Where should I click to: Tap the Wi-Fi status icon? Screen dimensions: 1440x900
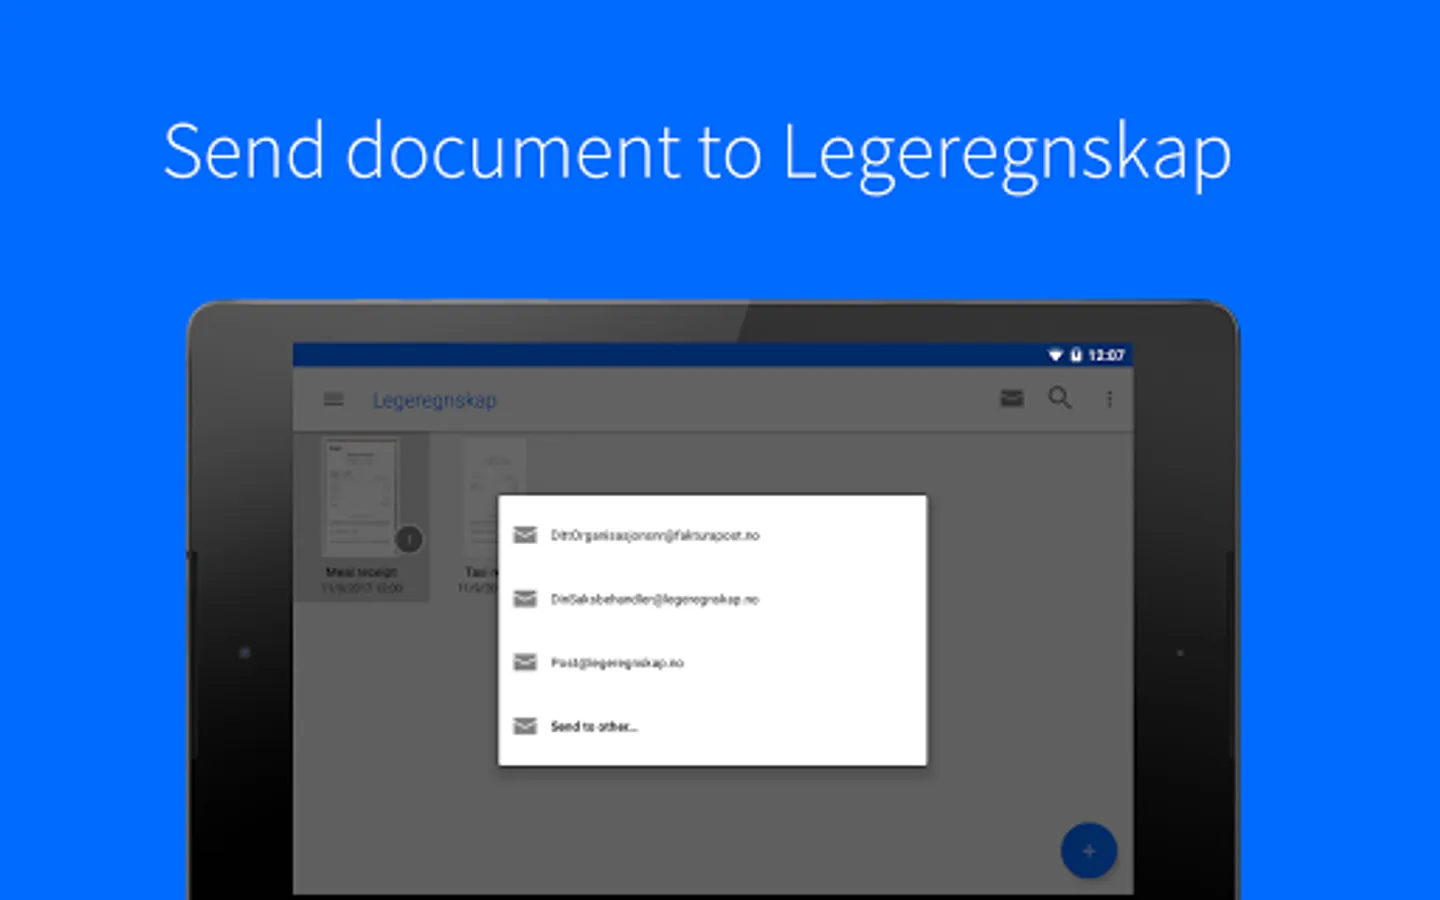1055,355
